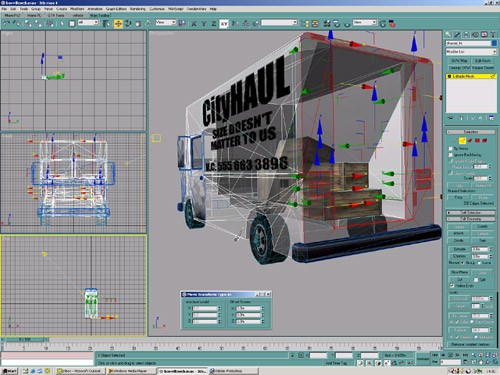Open the Rendering menu
The width and height of the screenshot is (500, 375).
point(137,9)
